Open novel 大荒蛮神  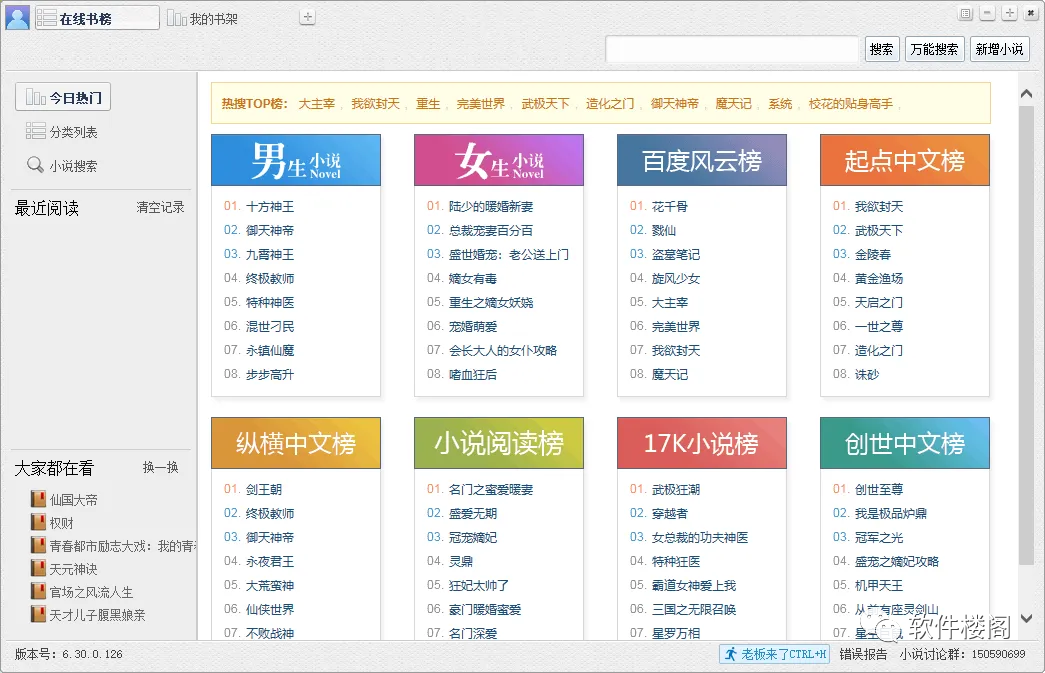270,586
